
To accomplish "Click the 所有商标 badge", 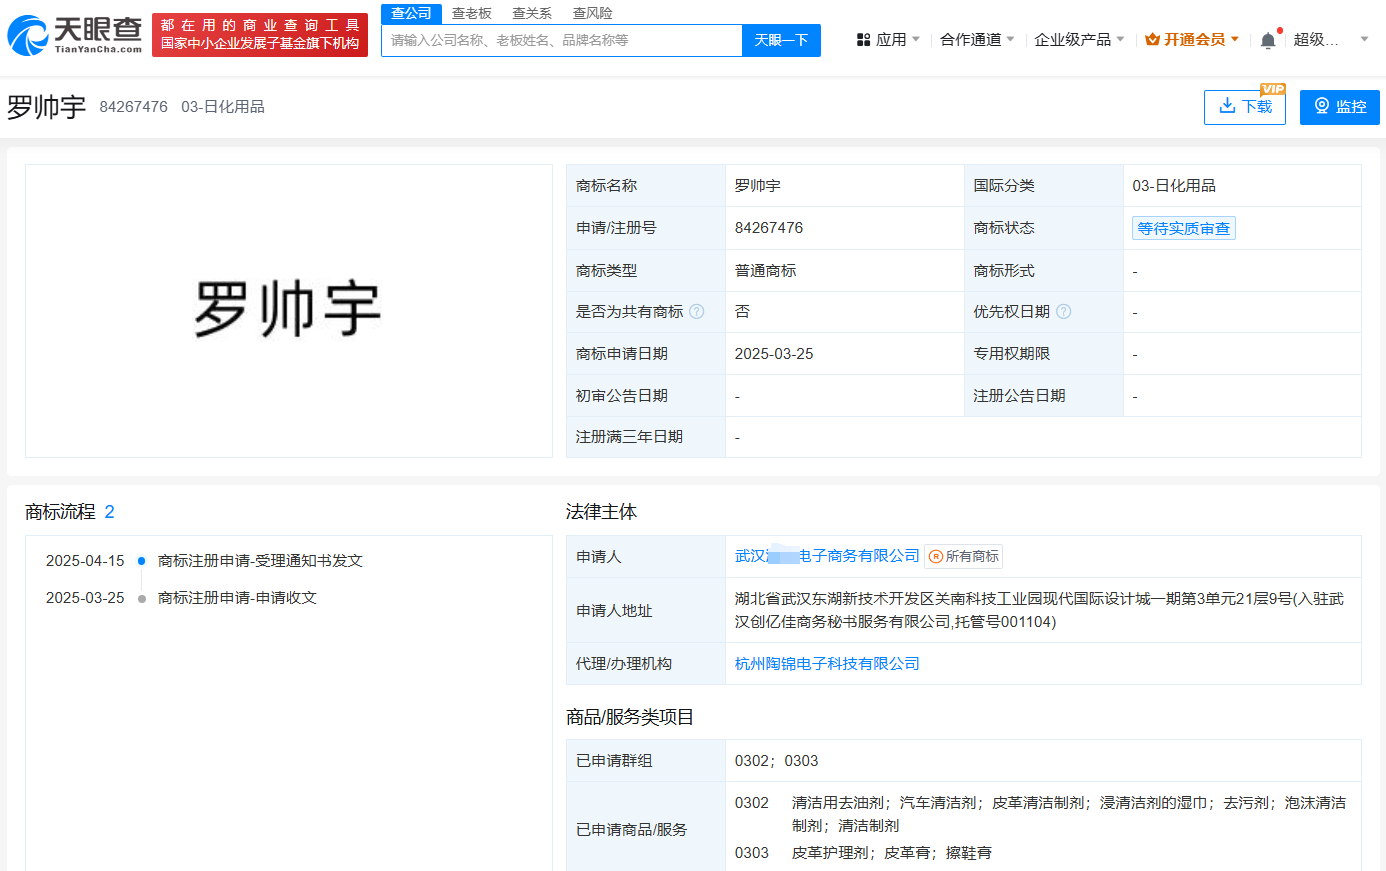I will click(964, 557).
